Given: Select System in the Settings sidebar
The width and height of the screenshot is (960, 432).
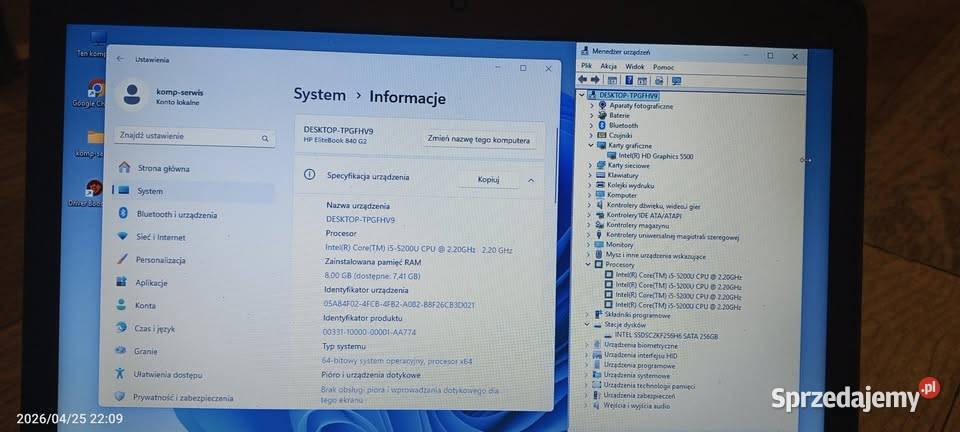Looking at the screenshot, I should coord(193,191).
